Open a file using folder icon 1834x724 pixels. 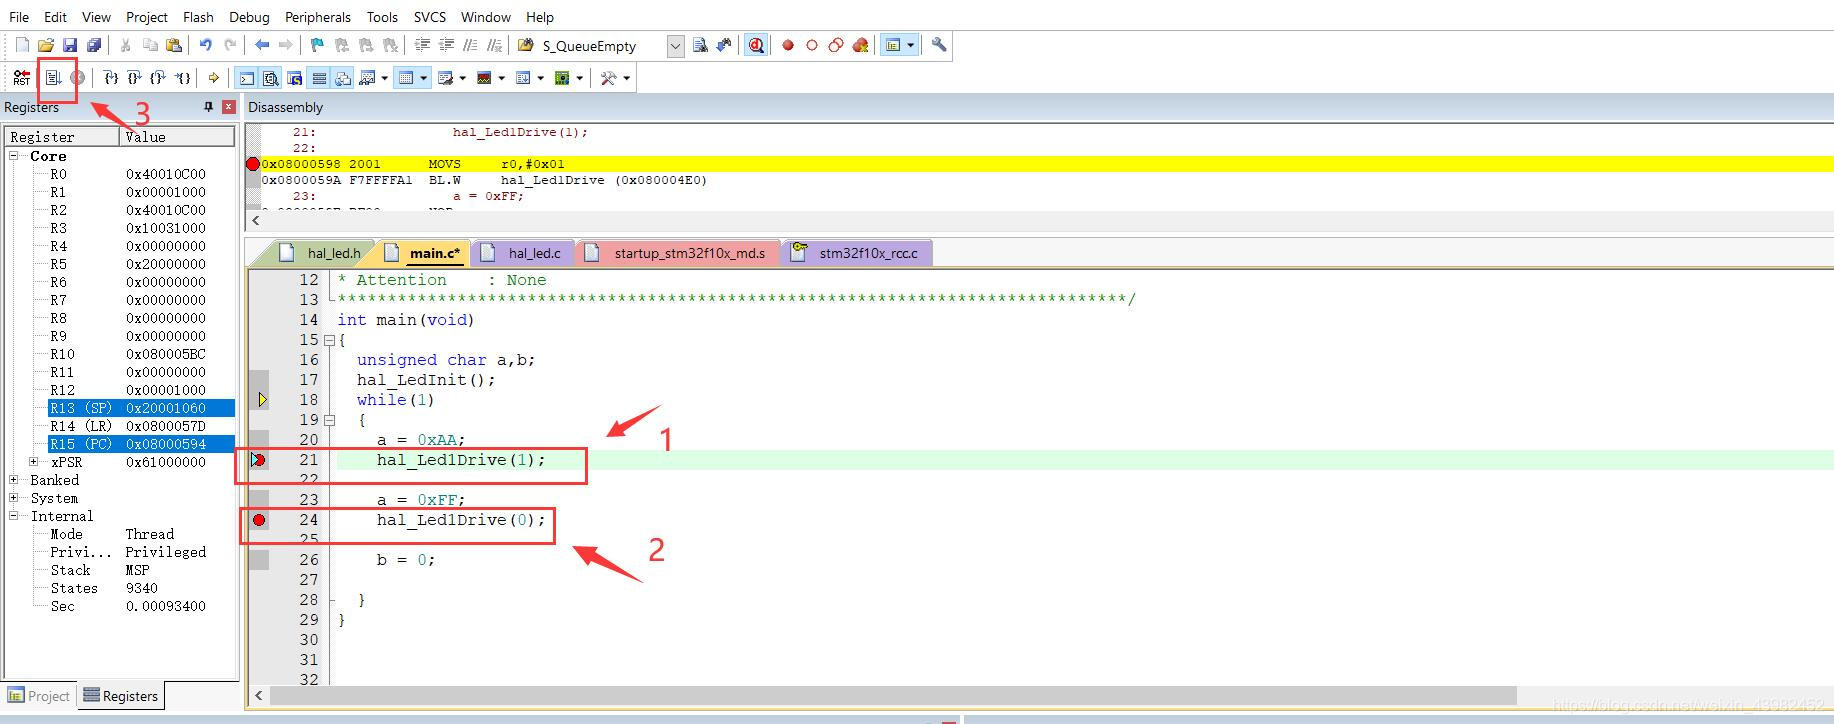click(x=46, y=45)
